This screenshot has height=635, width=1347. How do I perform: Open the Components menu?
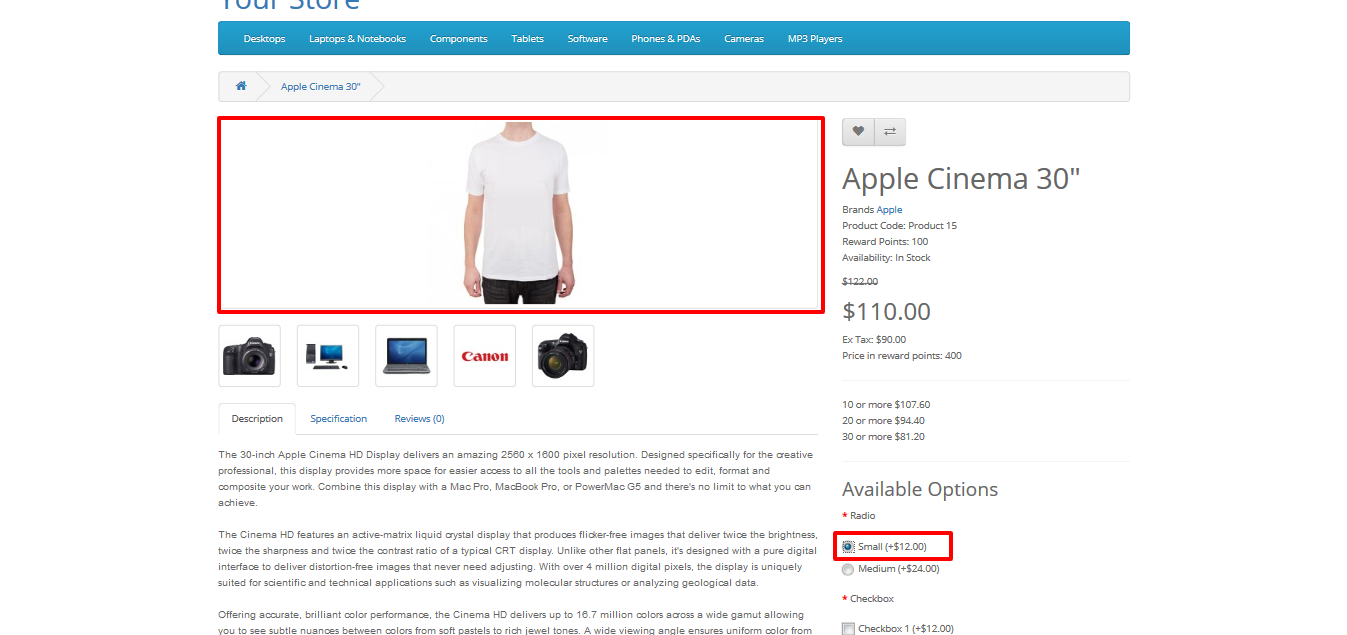pyautogui.click(x=459, y=39)
